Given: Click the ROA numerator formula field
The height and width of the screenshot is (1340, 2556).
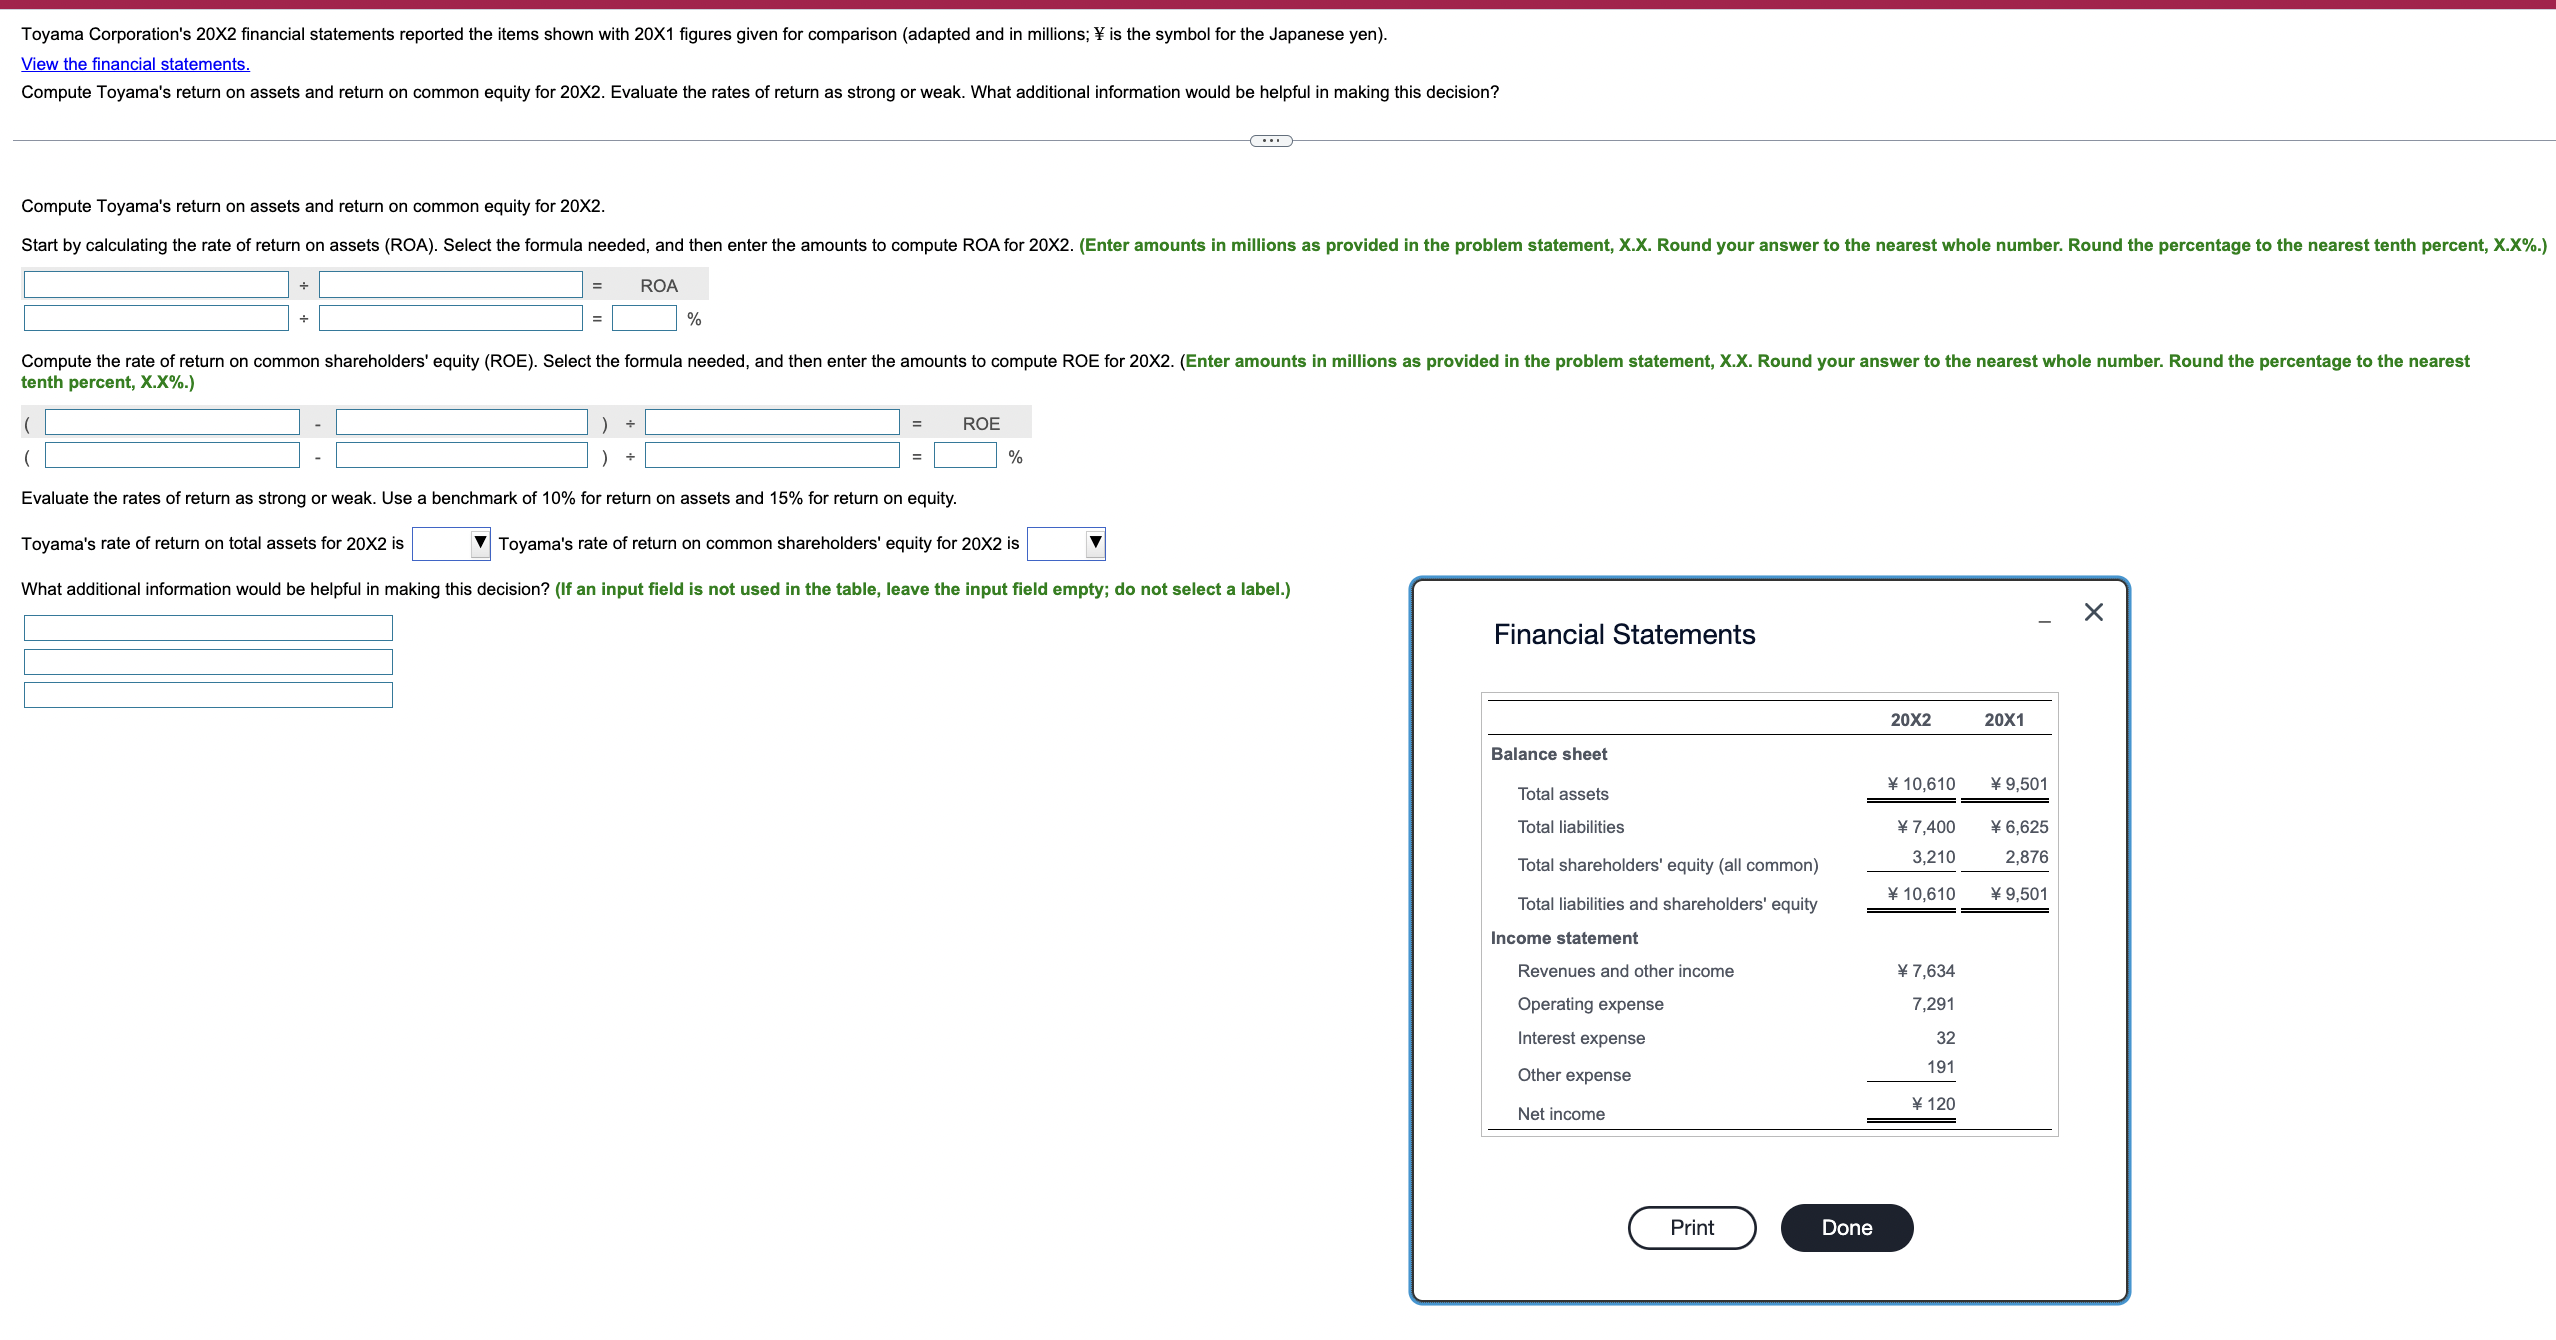Looking at the screenshot, I should (155, 284).
